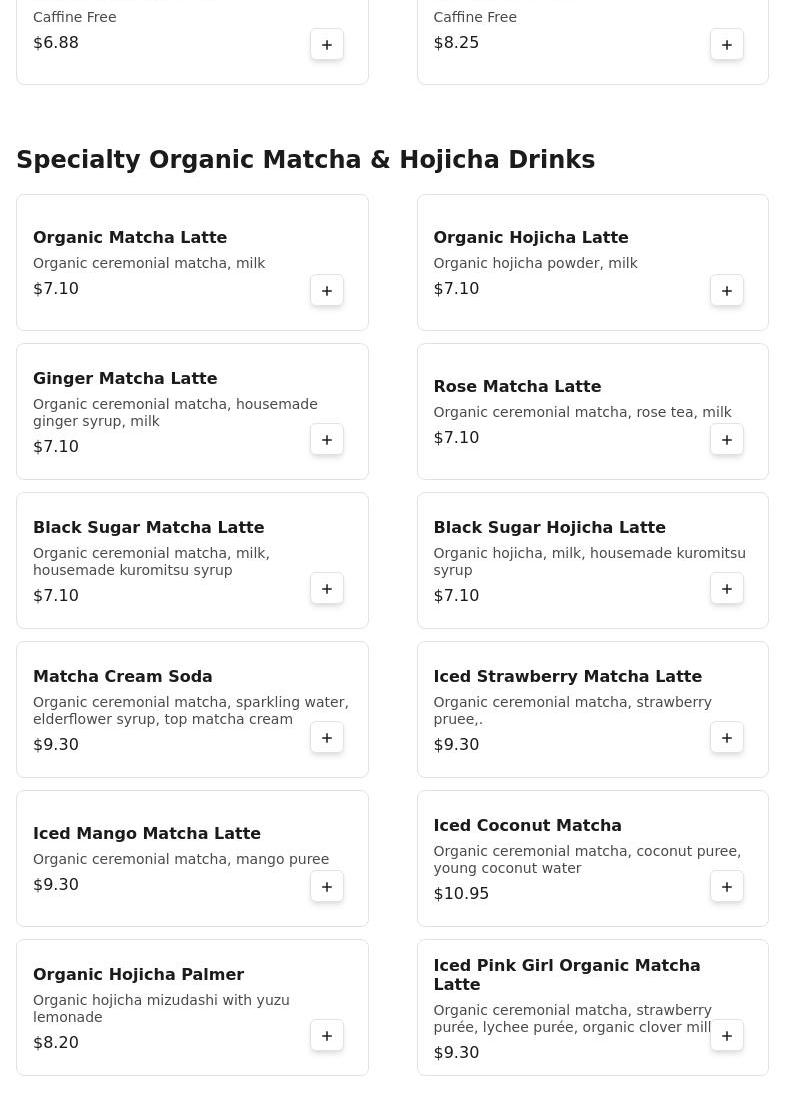This screenshot has width=785, height=1117.
Task: Add the $6.88 Caffine Free item
Action: [x=327, y=45]
